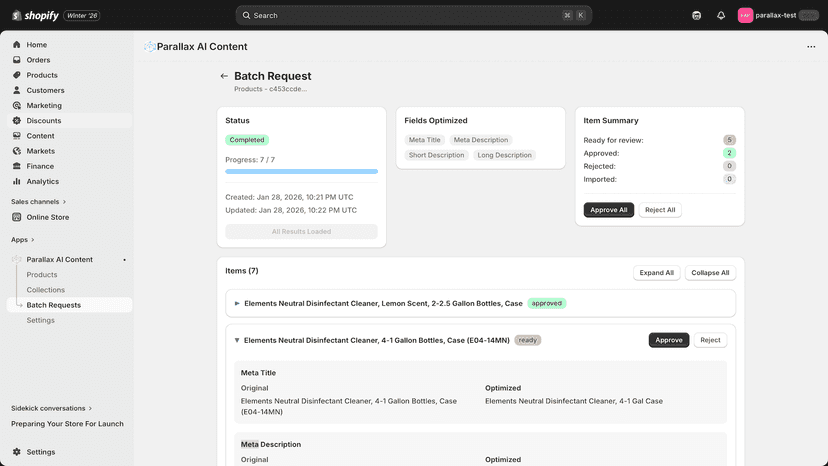The height and width of the screenshot is (466, 828).
Task: Click Expand All items
Action: click(656, 273)
